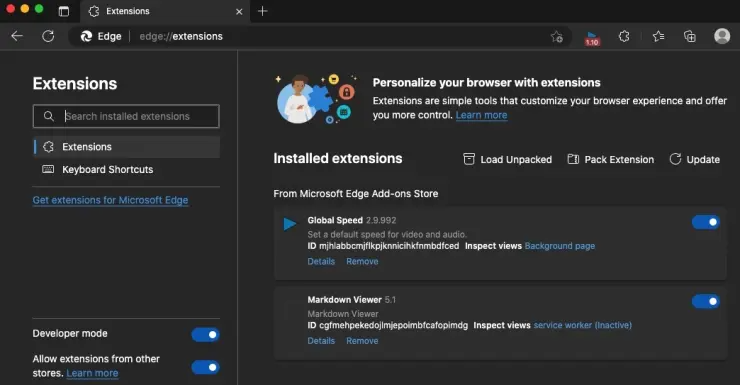Click the Markdown Viewer ID text
This screenshot has width=740, height=385.
(x=387, y=325)
